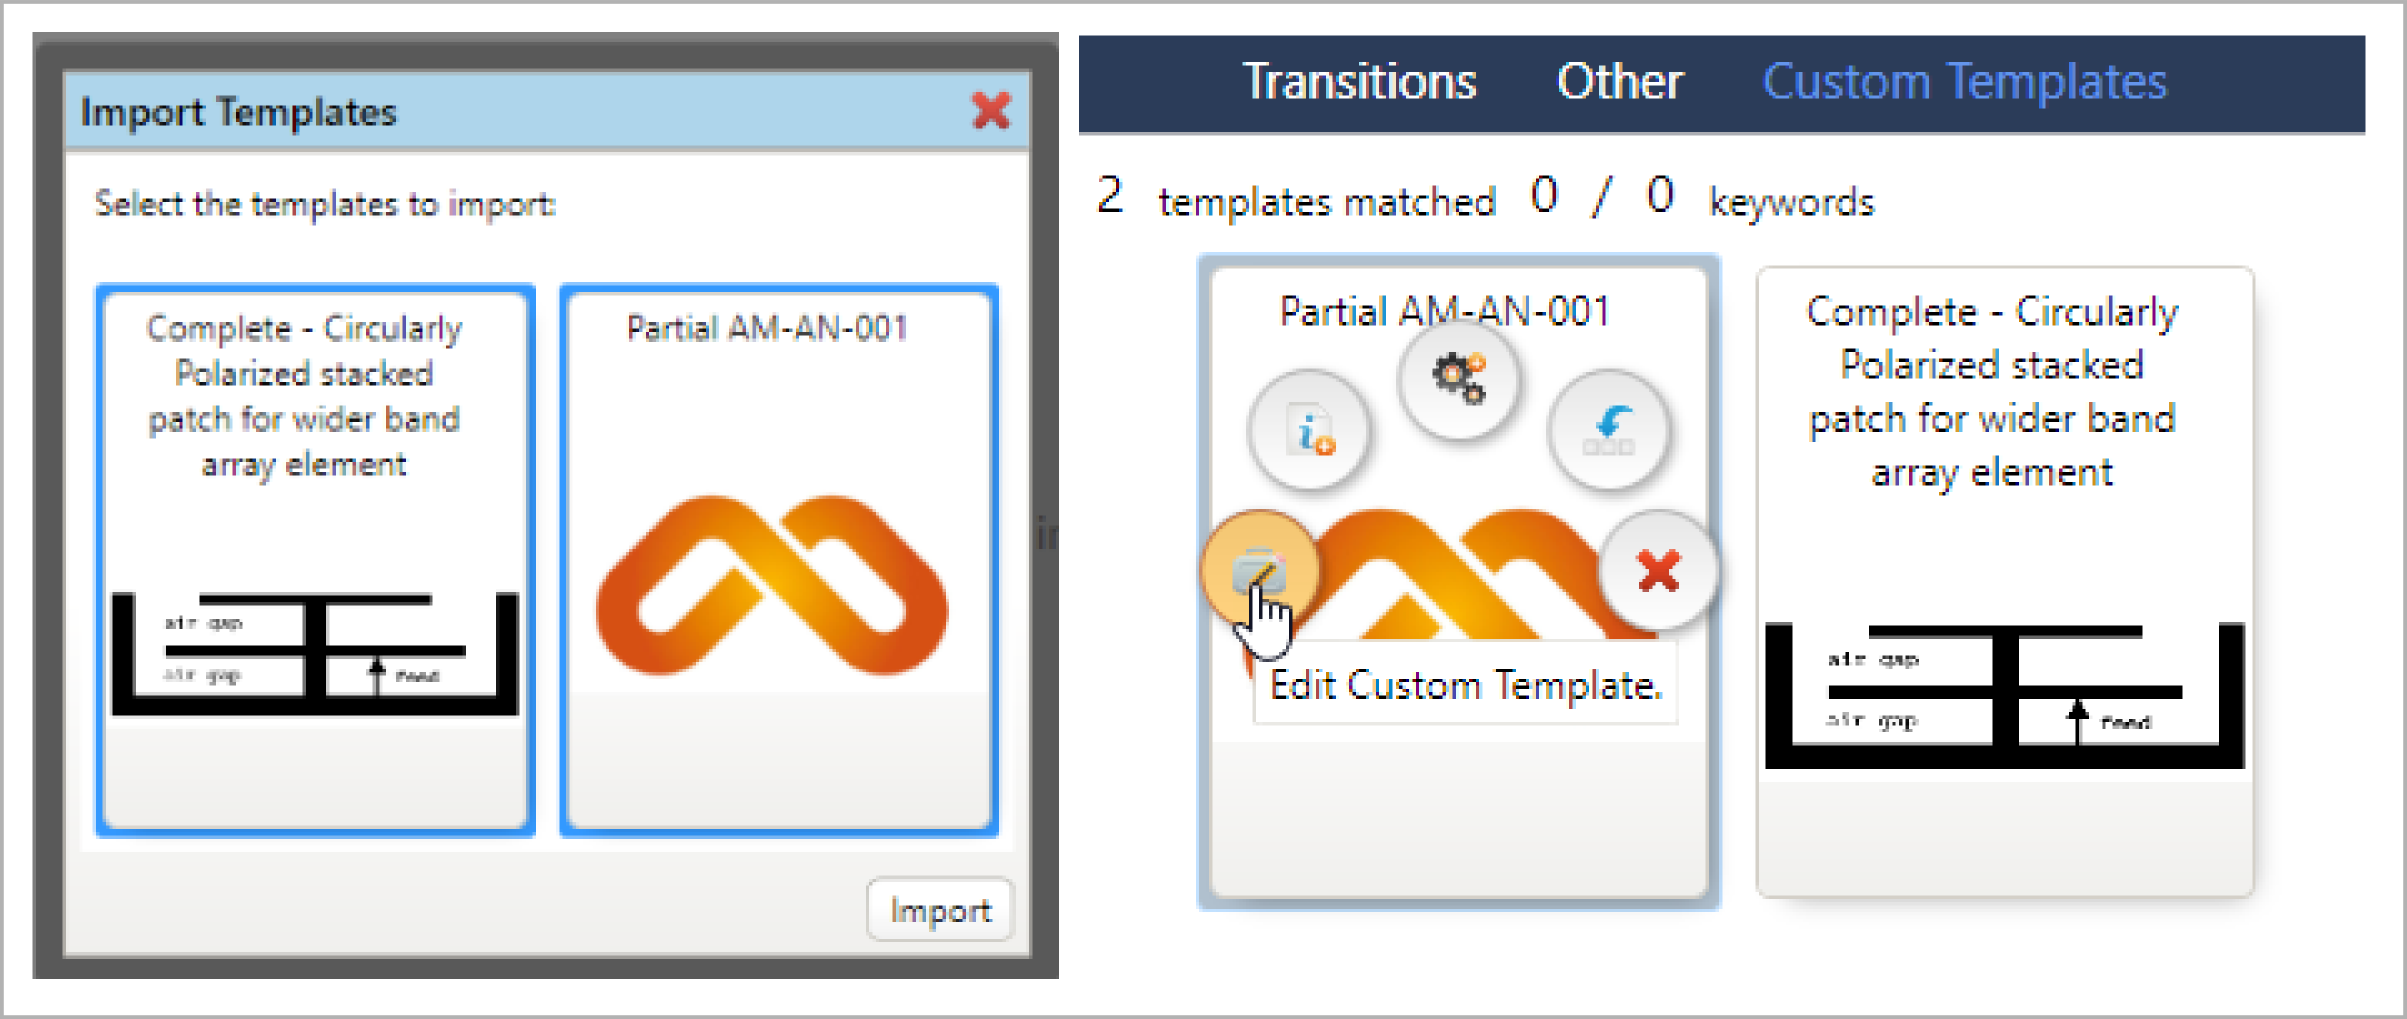
Task: Click the info icon on Partial AM-AN-001
Action: click(1309, 430)
